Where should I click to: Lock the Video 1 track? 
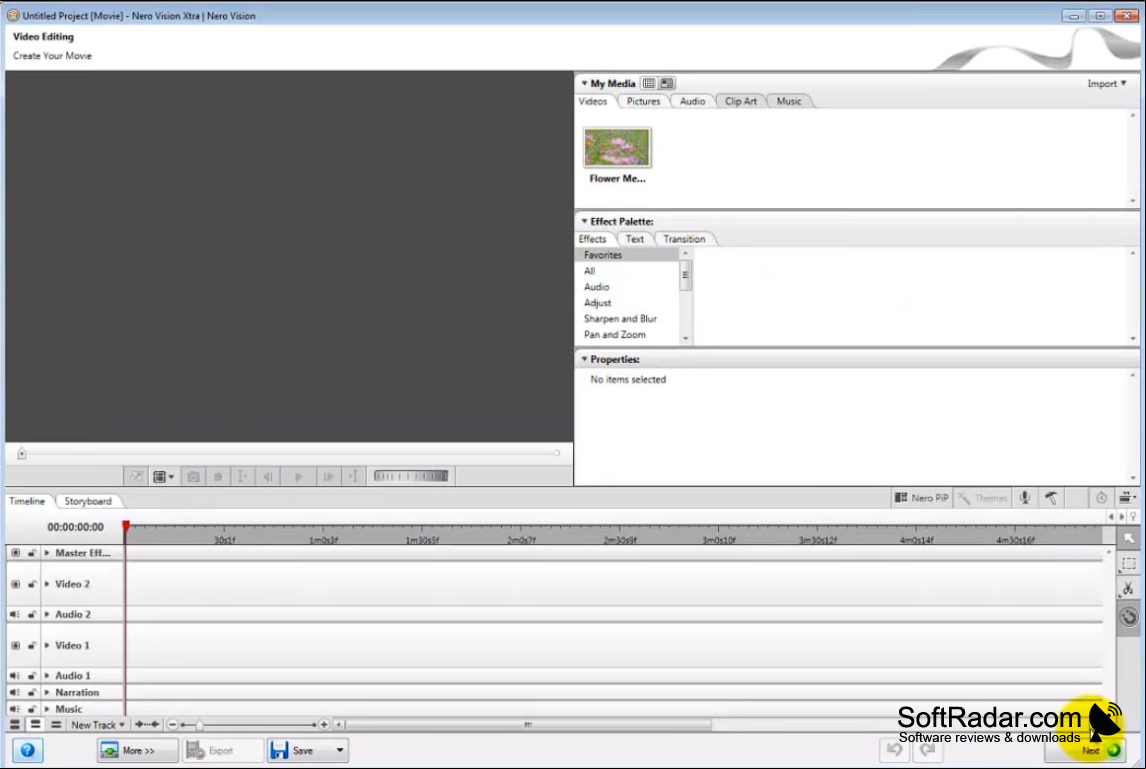31,645
